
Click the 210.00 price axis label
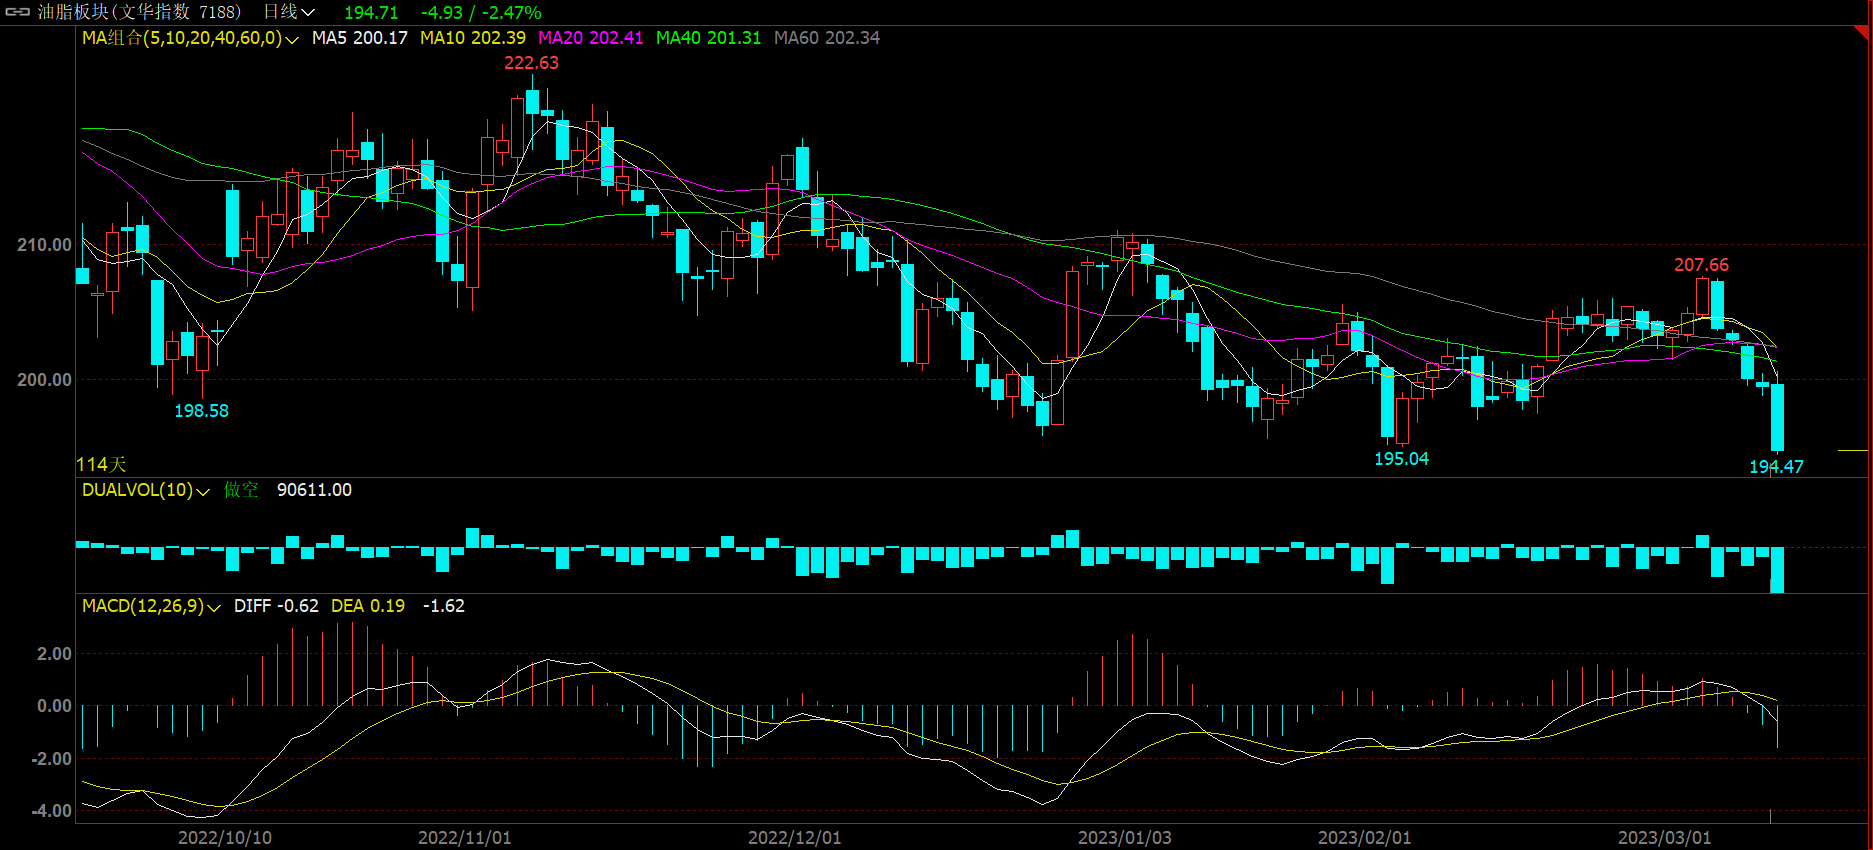coord(44,245)
